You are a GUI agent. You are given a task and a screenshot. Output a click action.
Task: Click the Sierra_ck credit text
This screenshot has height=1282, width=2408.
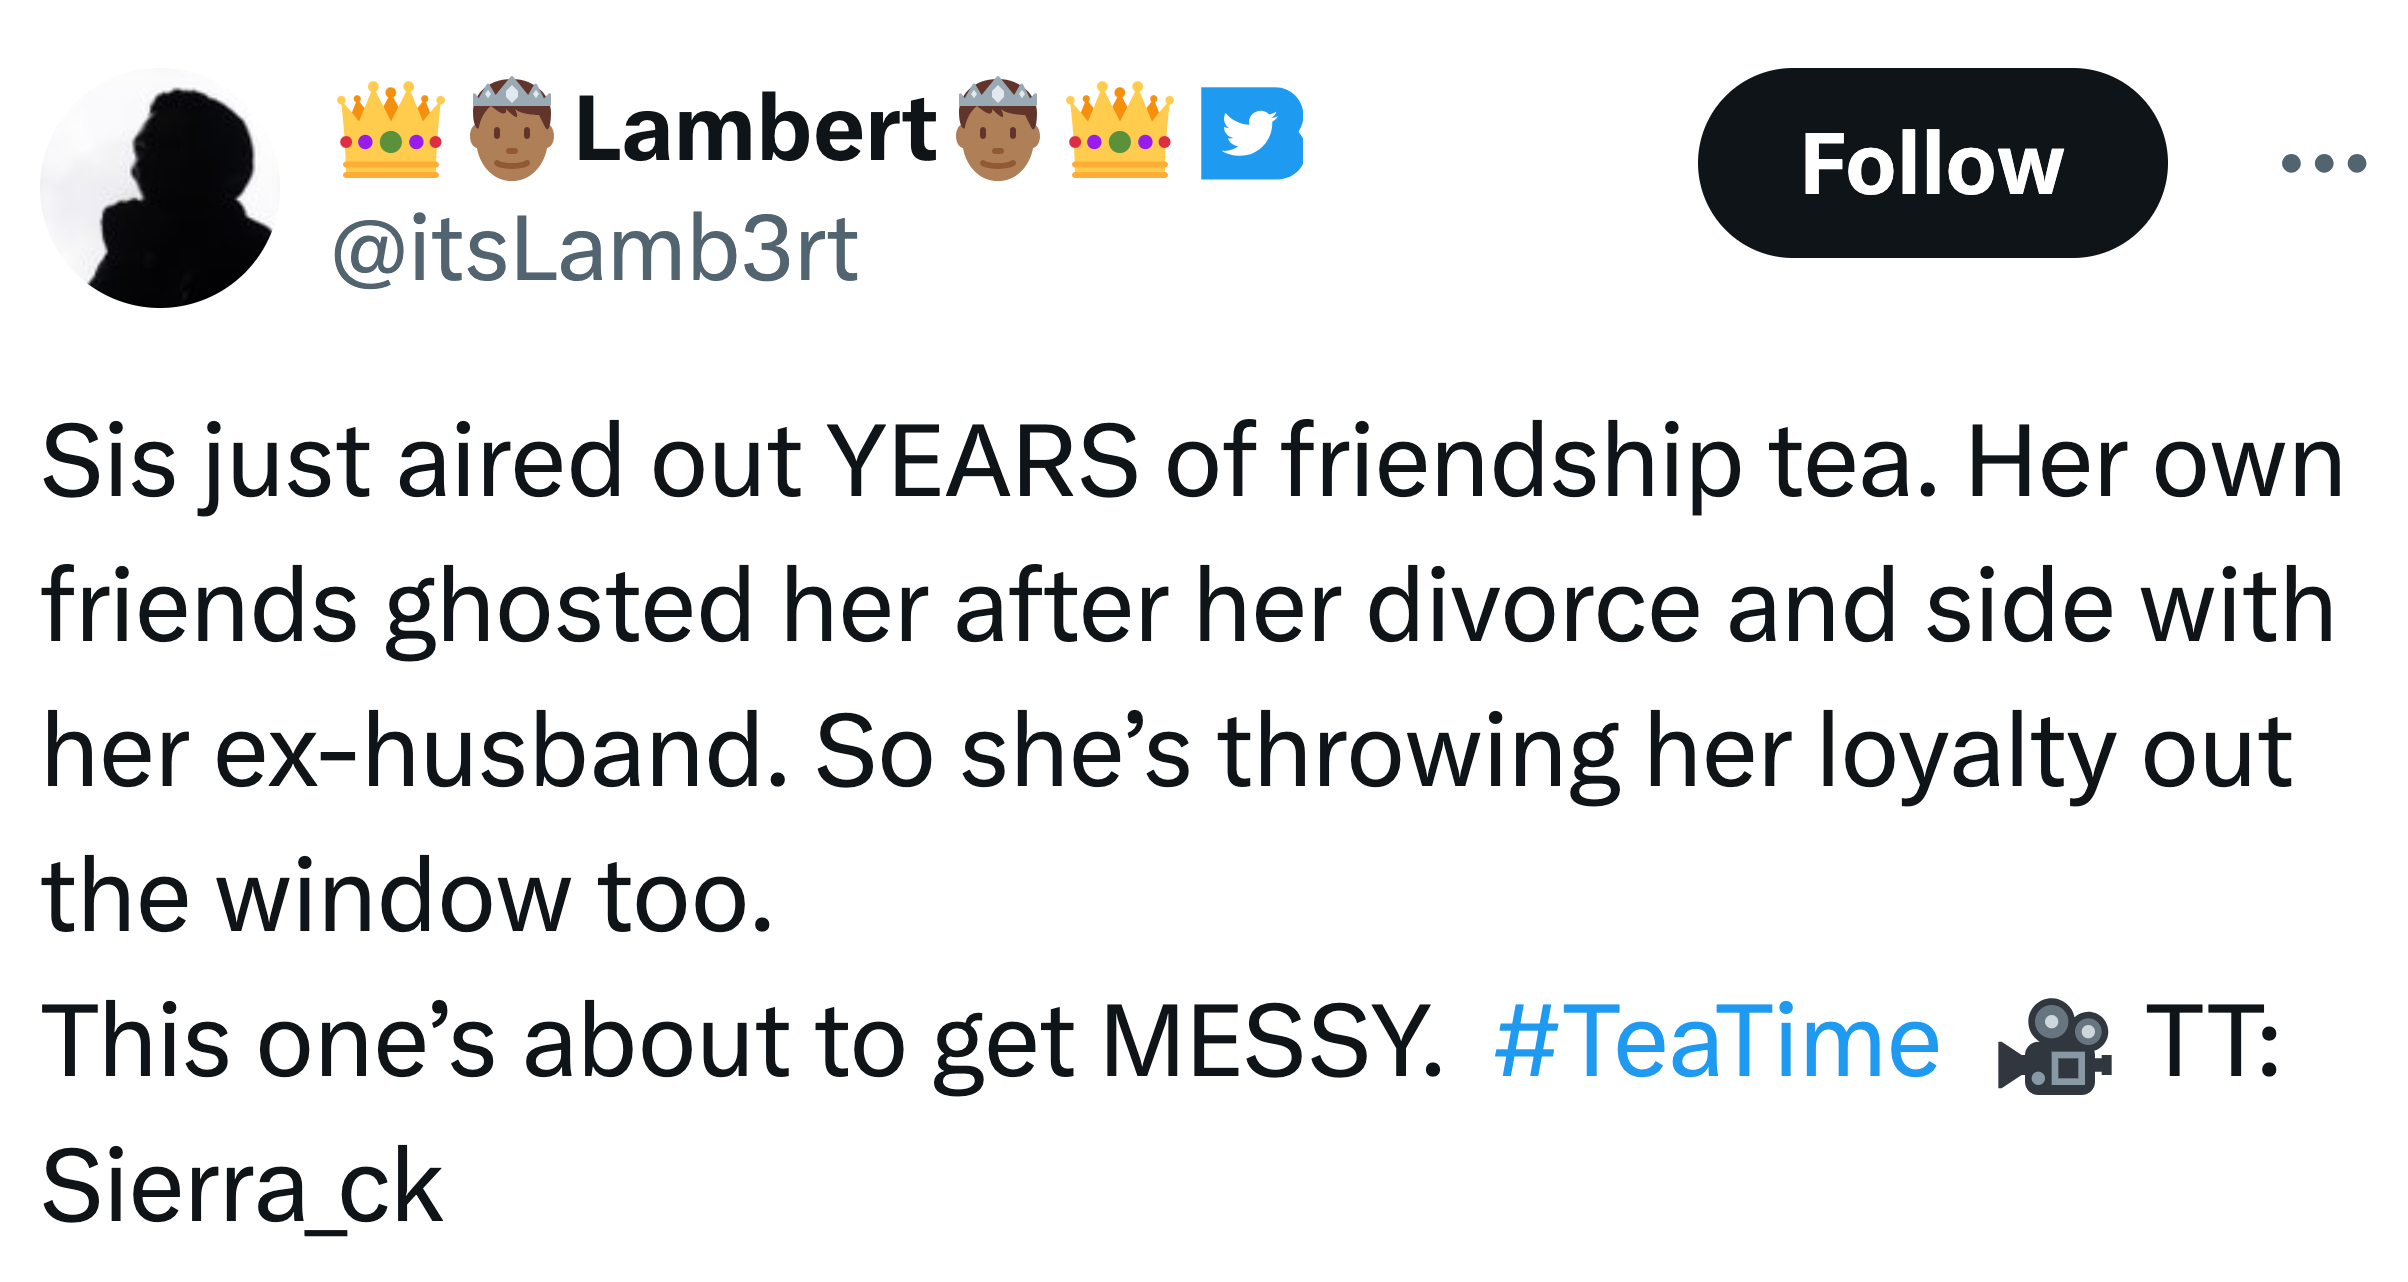[x=242, y=1187]
